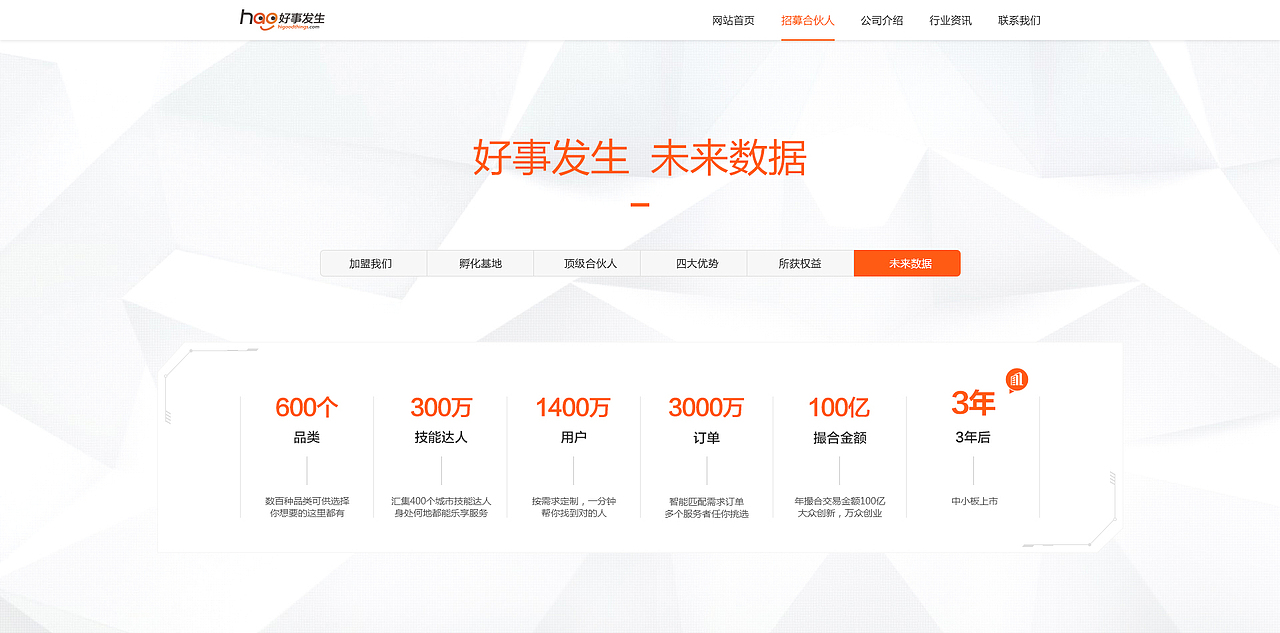Click 联系我们 in top menu
1280x633 pixels.
pos(1019,20)
